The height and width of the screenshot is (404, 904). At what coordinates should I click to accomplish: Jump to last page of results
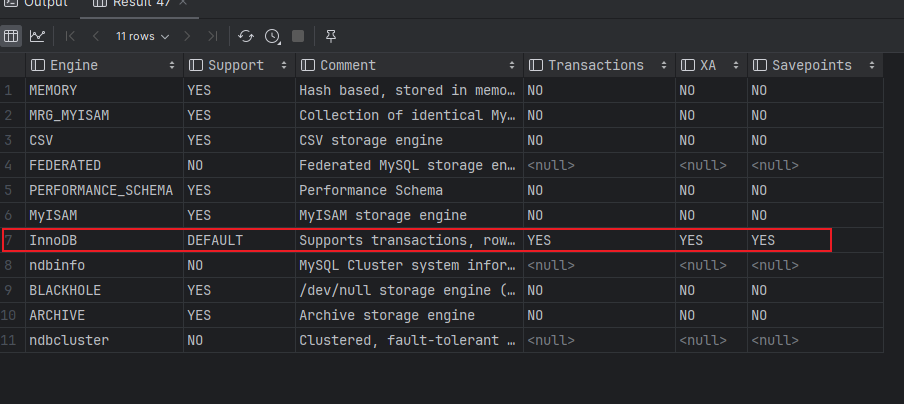[212, 36]
